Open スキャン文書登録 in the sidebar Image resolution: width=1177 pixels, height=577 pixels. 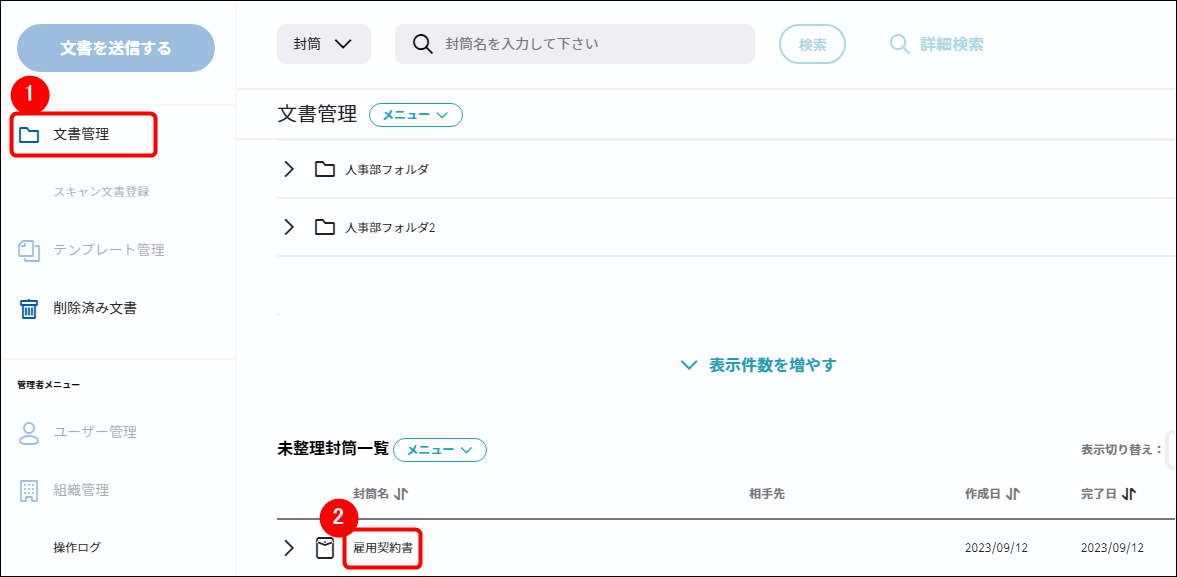click(101, 192)
